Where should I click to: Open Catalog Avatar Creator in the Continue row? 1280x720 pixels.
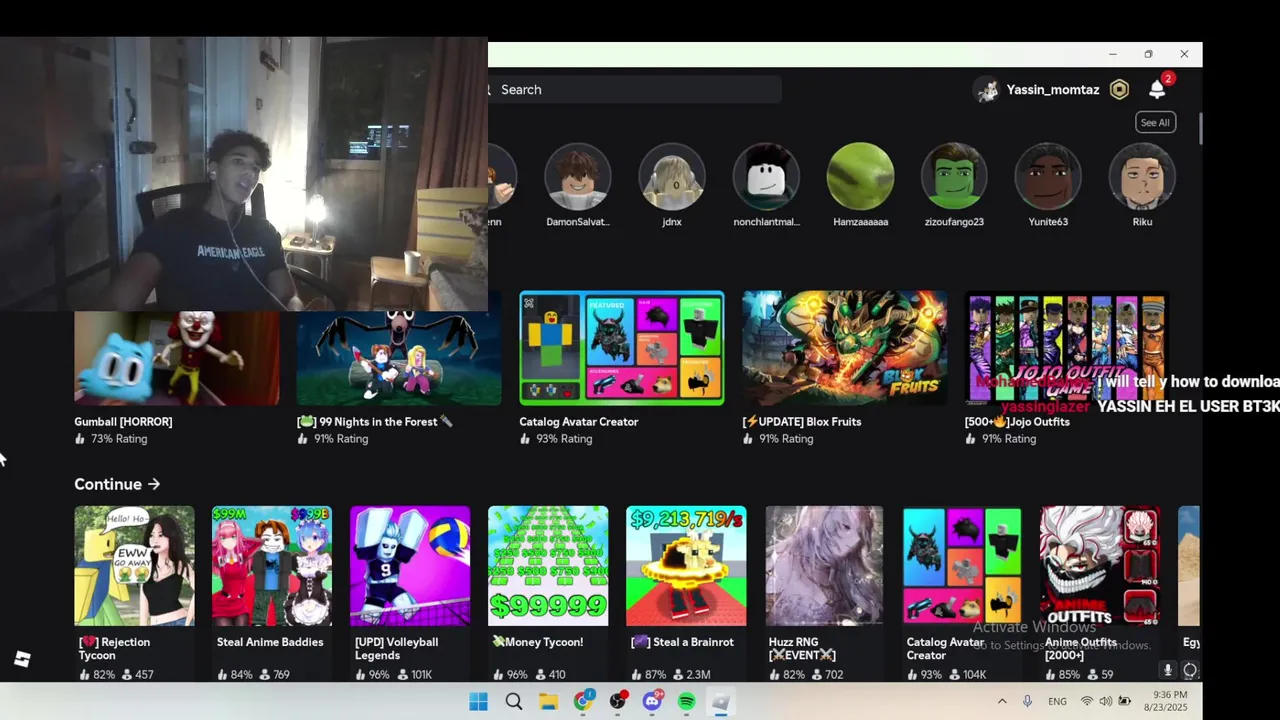pos(962,566)
